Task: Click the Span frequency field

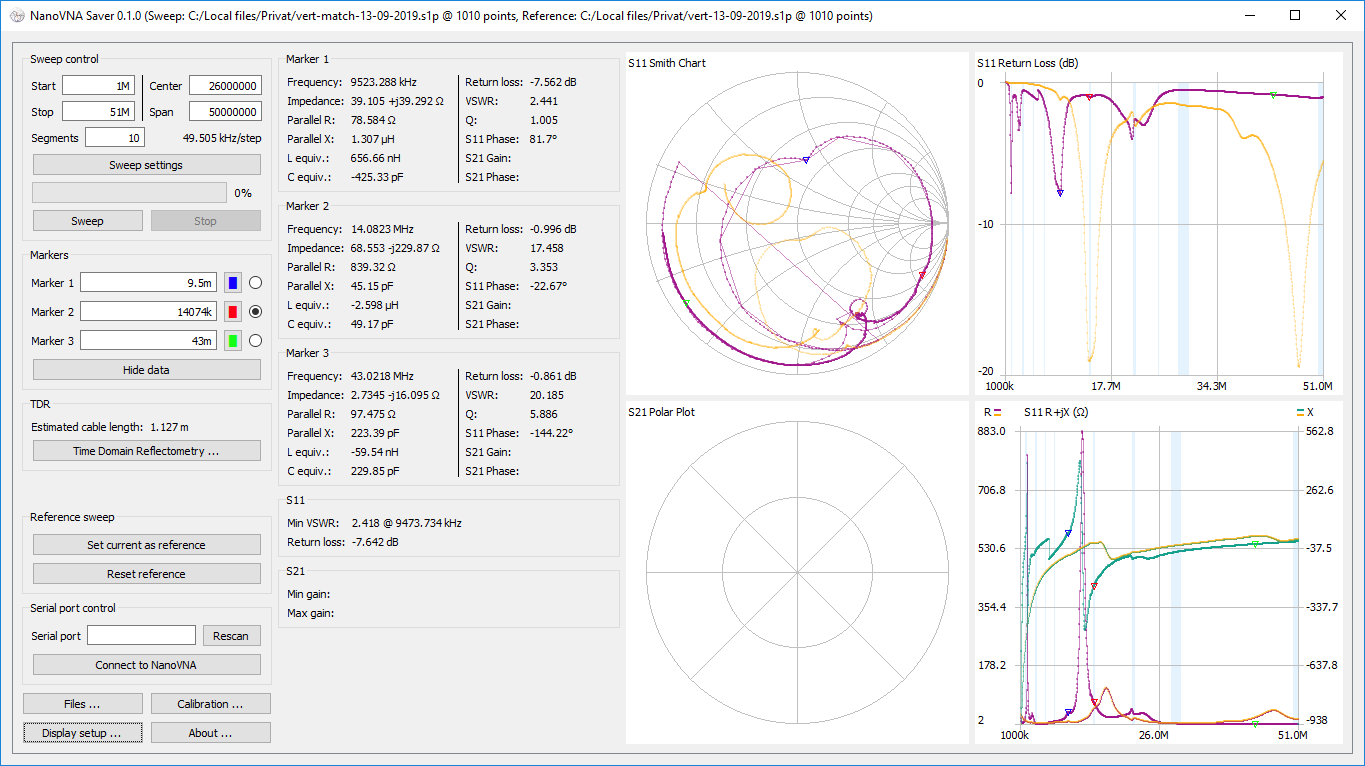Action: coord(225,112)
